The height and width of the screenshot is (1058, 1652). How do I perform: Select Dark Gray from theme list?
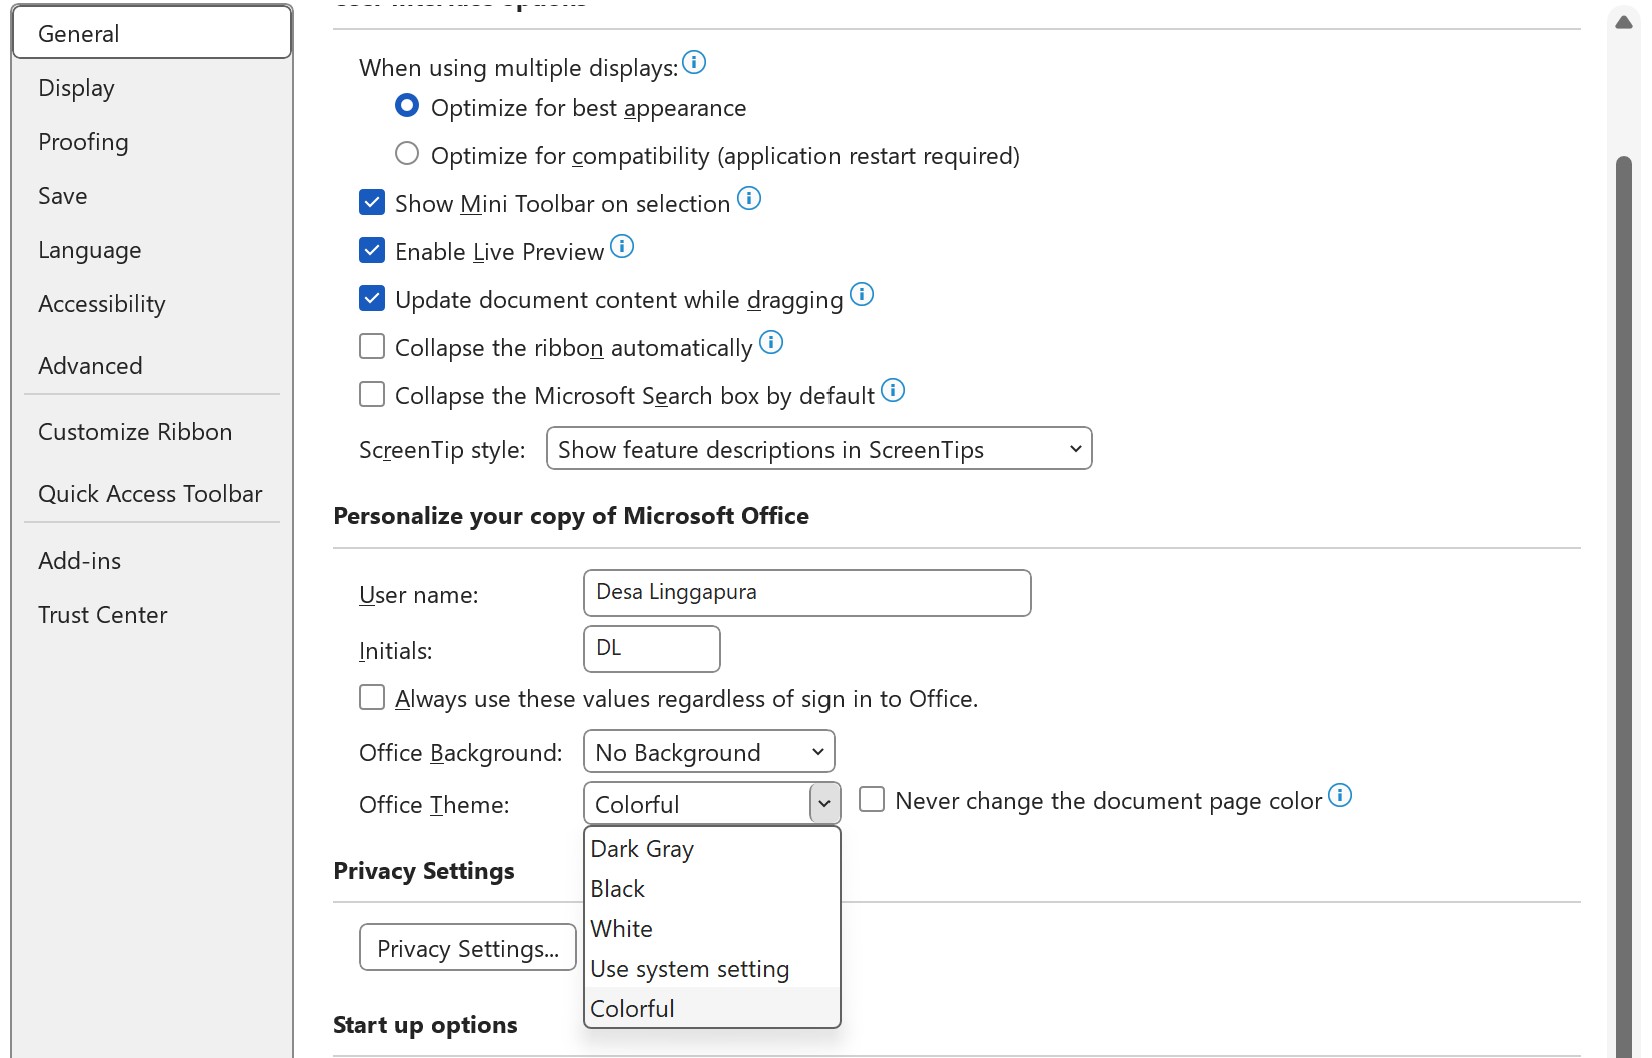[642, 848]
